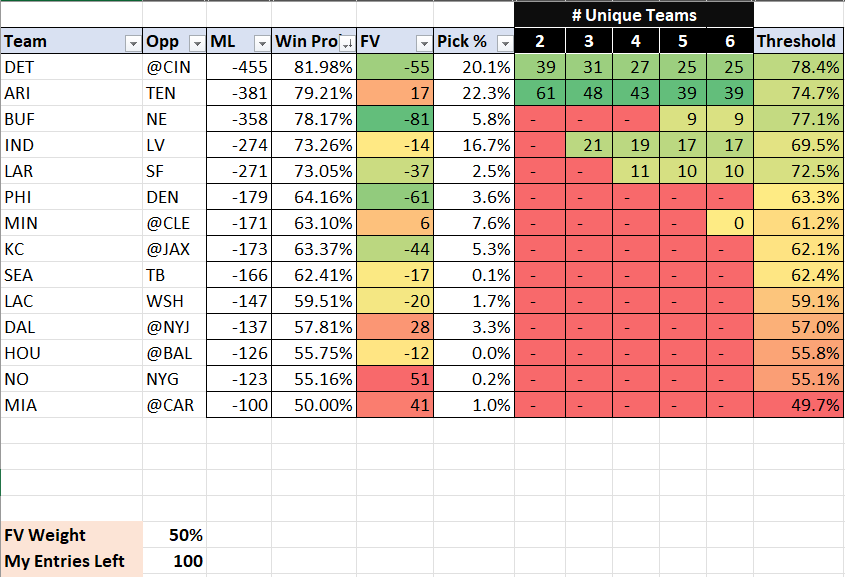Click the FV Weight 50% input cell
This screenshot has width=845, height=577.
(x=175, y=535)
